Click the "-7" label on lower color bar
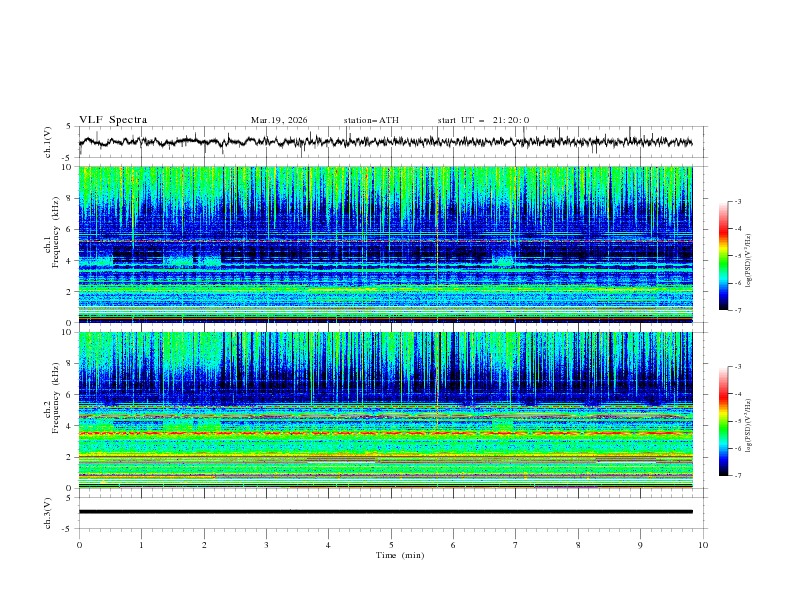This screenshot has height=612, width=792. click(x=737, y=476)
